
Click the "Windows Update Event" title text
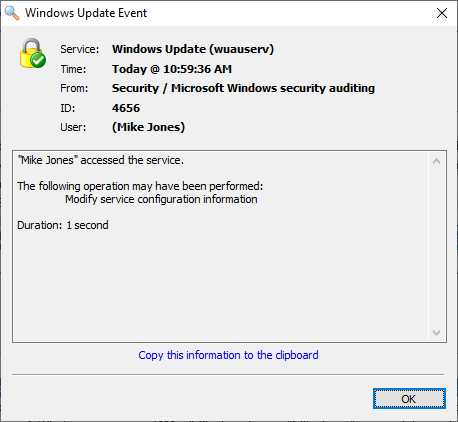pos(86,13)
